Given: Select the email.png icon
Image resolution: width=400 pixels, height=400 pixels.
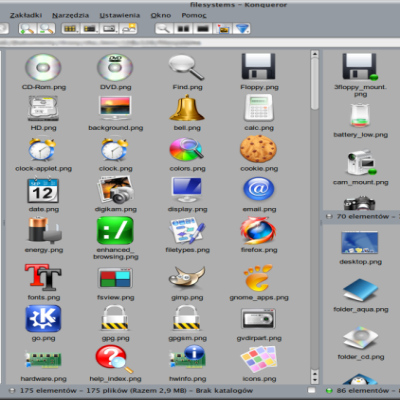Looking at the screenshot, I should [259, 189].
